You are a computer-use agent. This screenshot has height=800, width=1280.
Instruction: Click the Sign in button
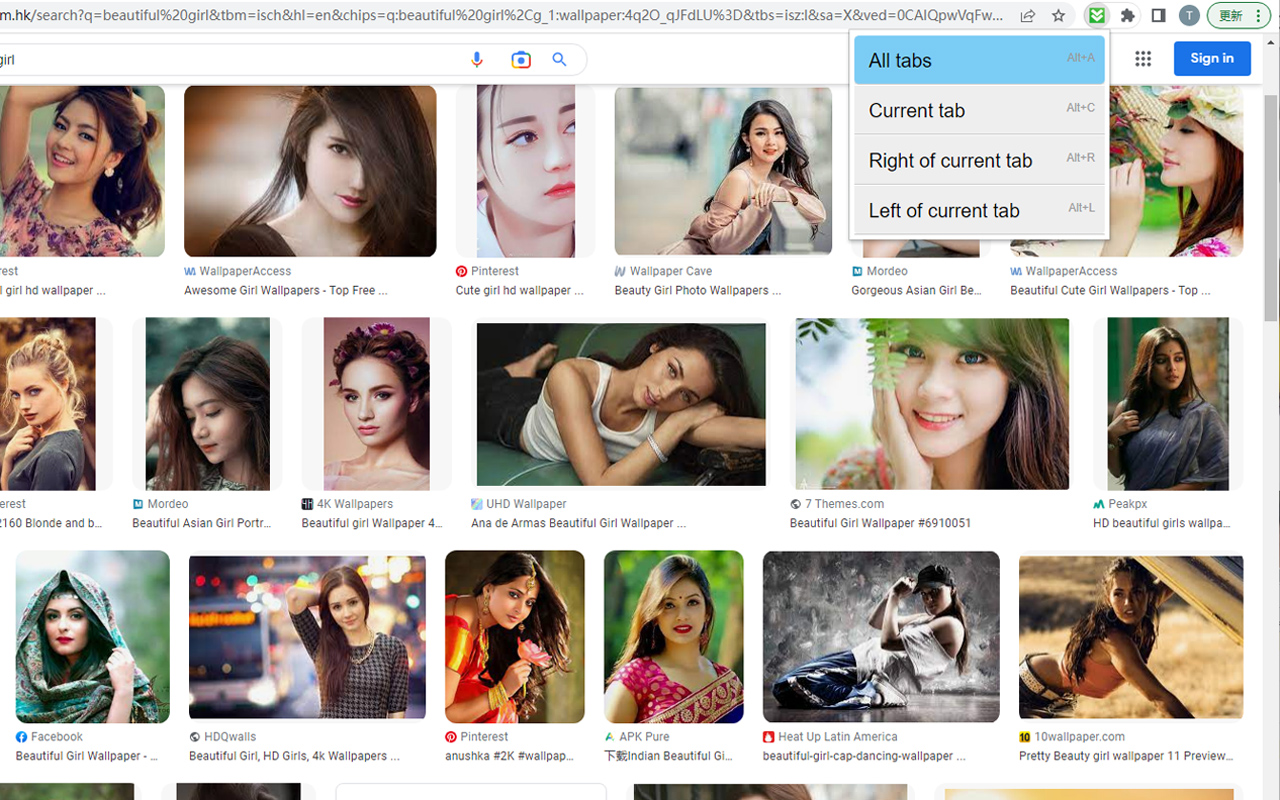click(1211, 58)
